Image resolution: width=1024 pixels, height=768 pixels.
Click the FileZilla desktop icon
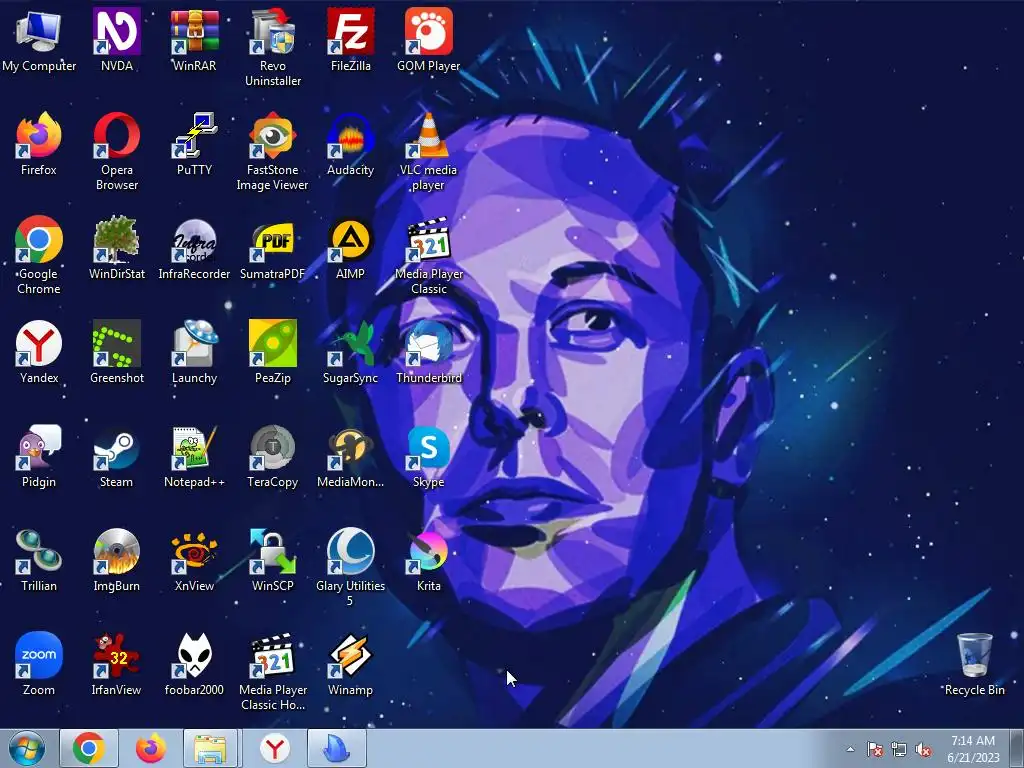click(351, 40)
